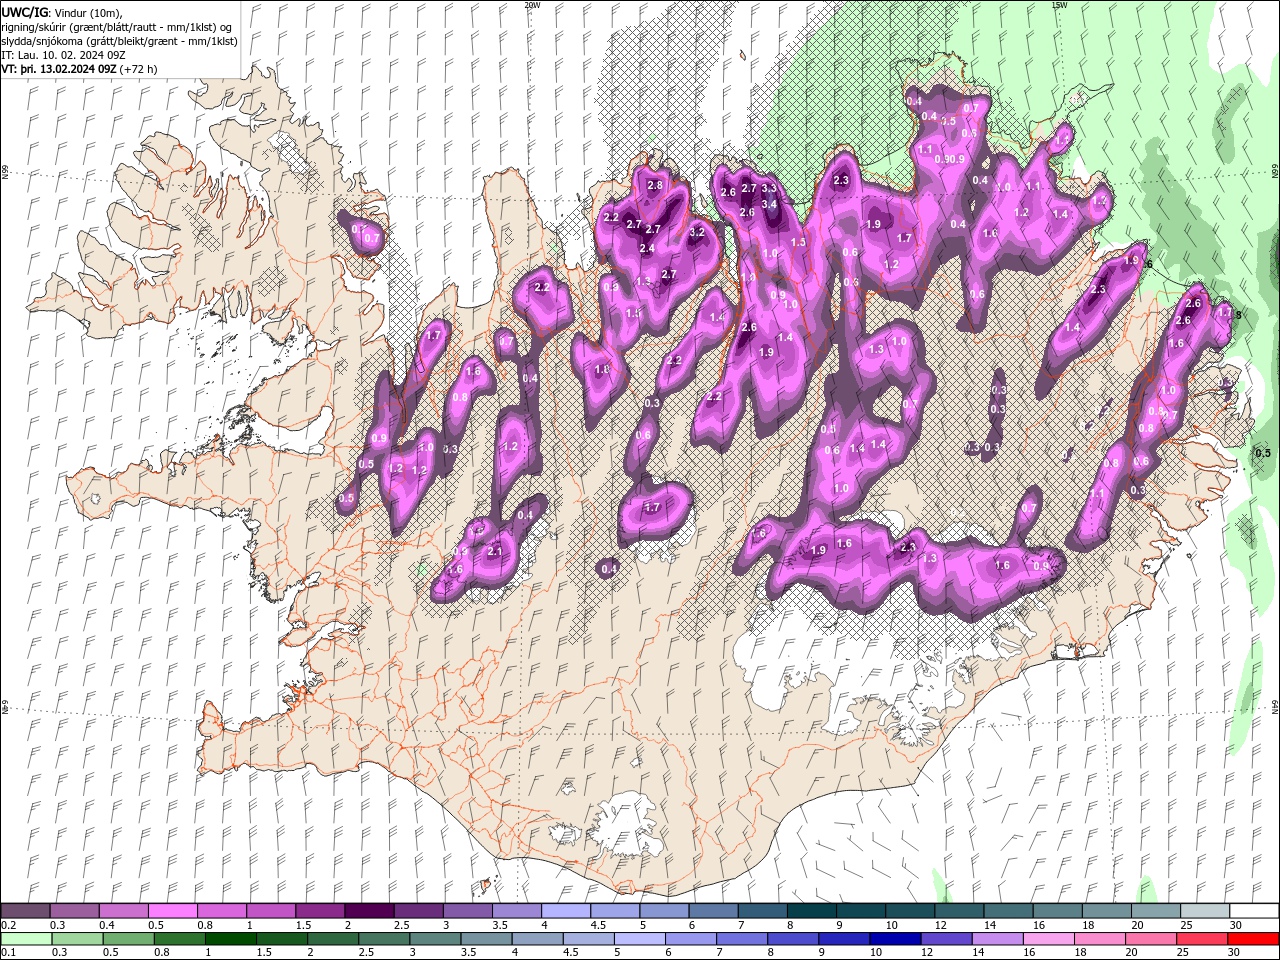Pick the dark teal 8–9 snow legend swatch
1280x960 pixels.
tap(811, 911)
